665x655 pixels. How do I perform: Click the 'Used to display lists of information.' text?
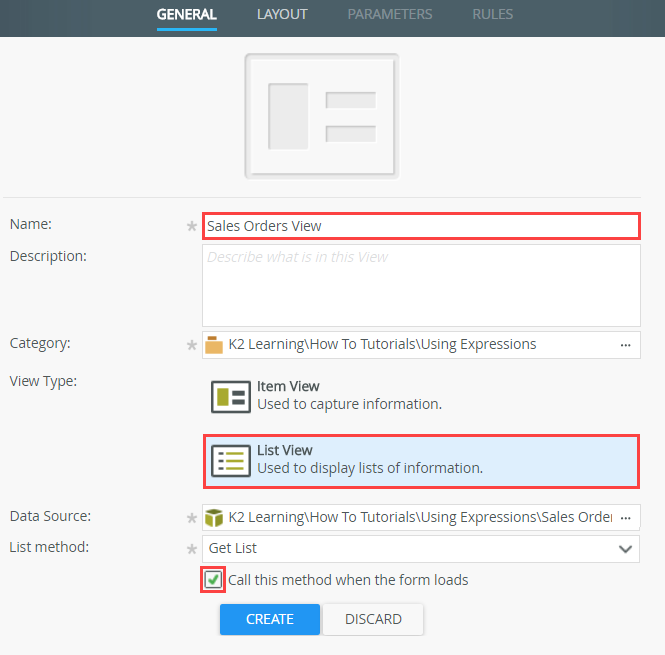[x=370, y=468]
